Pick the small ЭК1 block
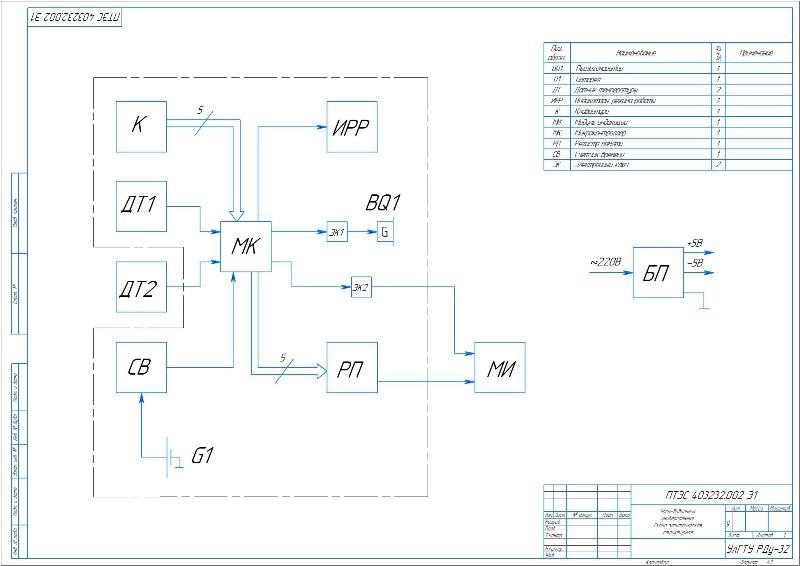The image size is (800, 566). [337, 232]
